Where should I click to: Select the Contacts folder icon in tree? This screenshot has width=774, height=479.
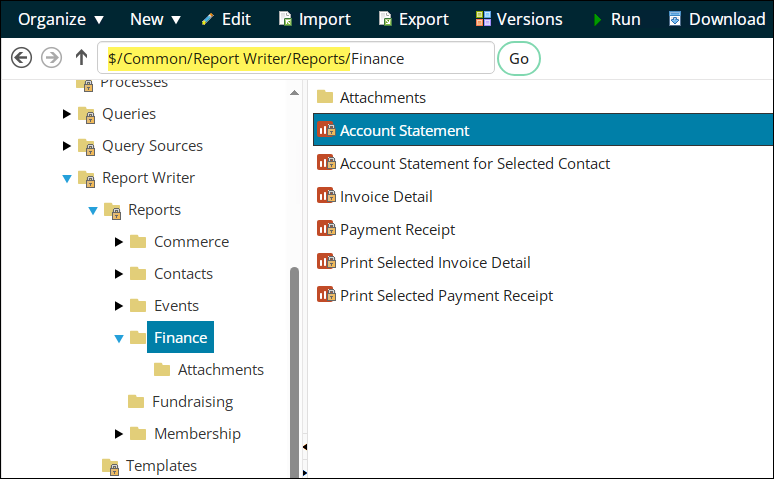[138, 274]
